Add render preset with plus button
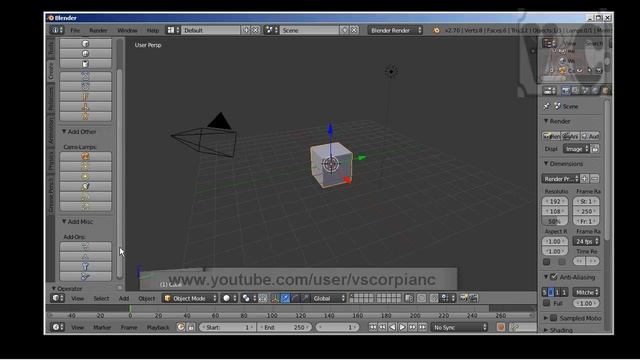 584,179
